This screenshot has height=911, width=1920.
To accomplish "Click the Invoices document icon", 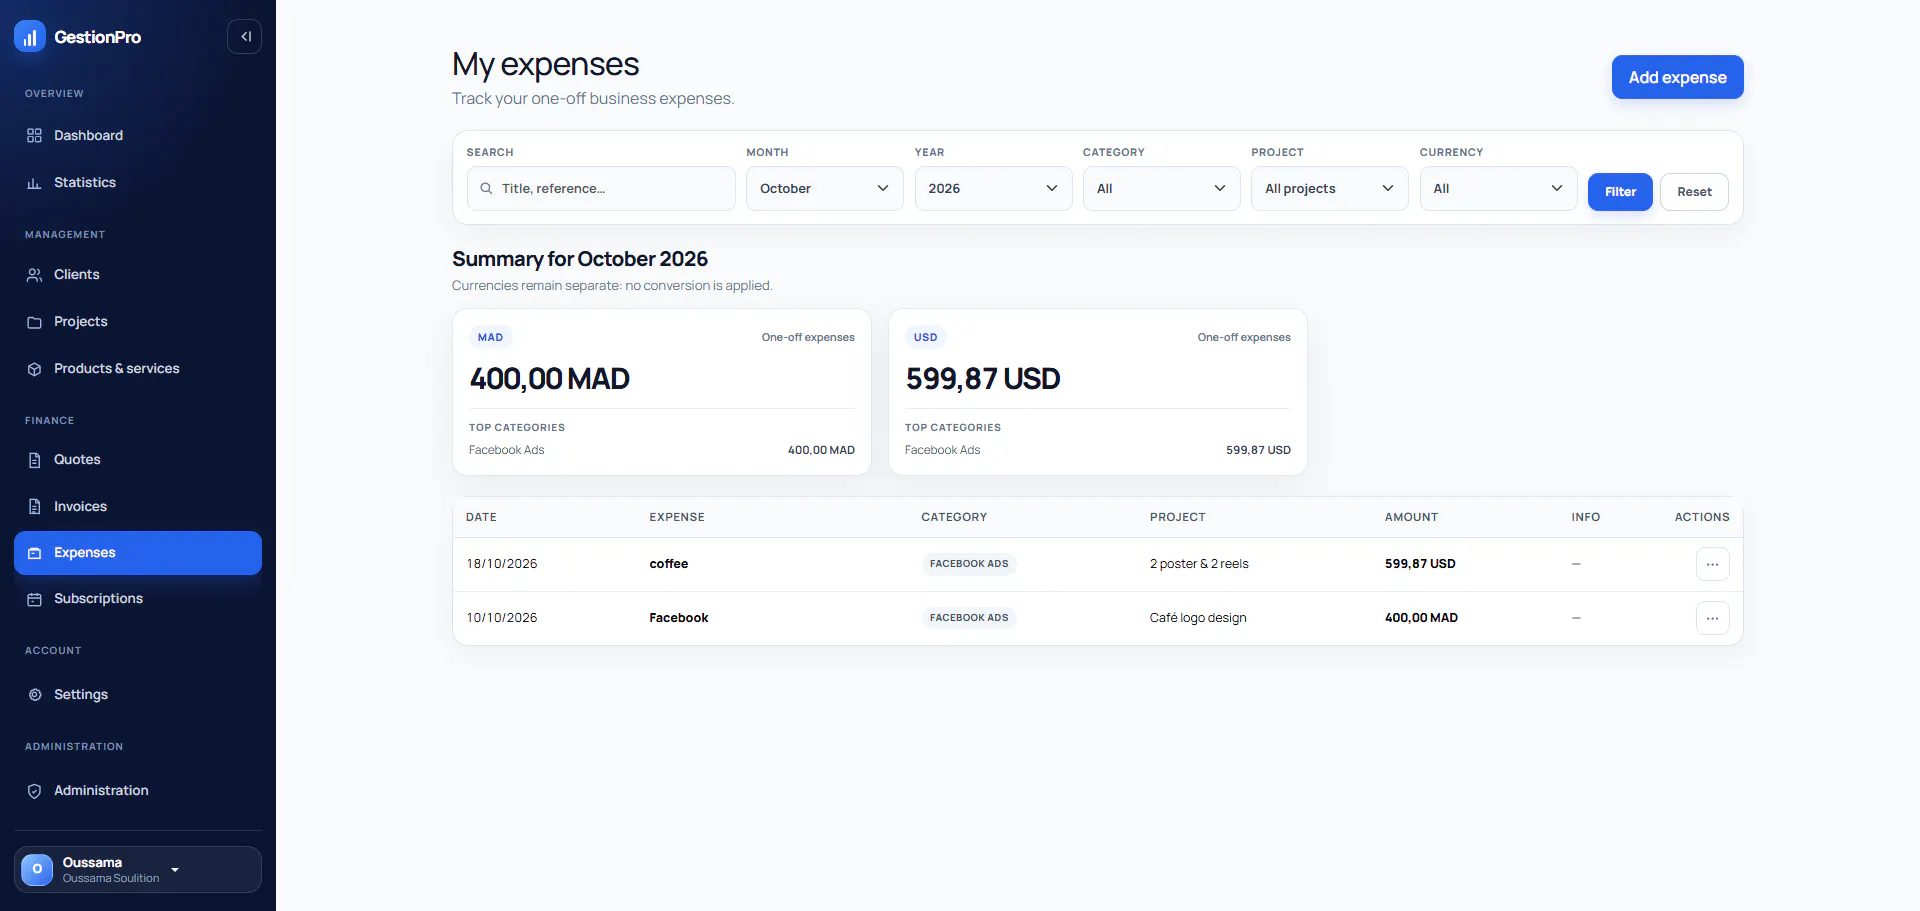I will pos(34,507).
